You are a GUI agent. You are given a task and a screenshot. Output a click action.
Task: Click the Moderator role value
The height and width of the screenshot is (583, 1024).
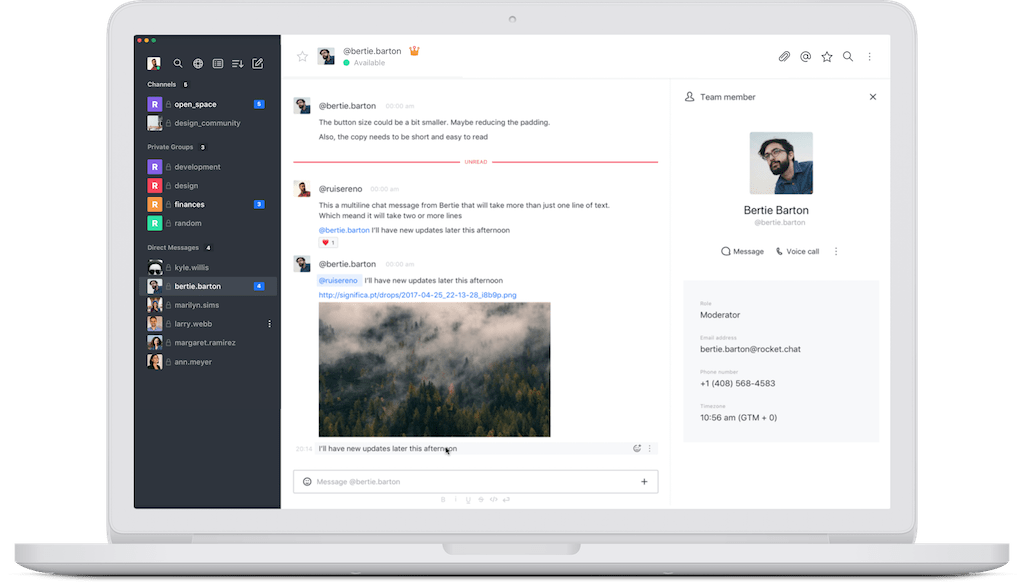pyautogui.click(x=720, y=315)
